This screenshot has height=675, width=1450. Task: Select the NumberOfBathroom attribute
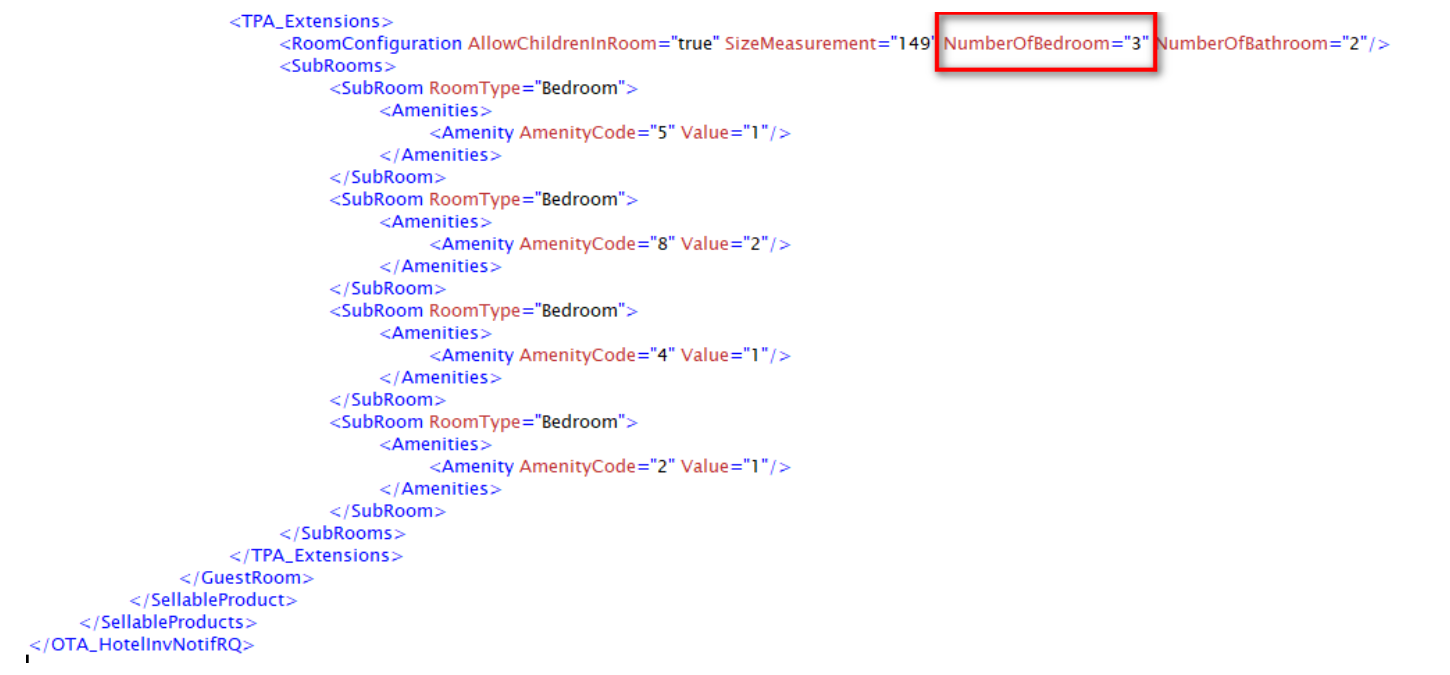click(1243, 43)
